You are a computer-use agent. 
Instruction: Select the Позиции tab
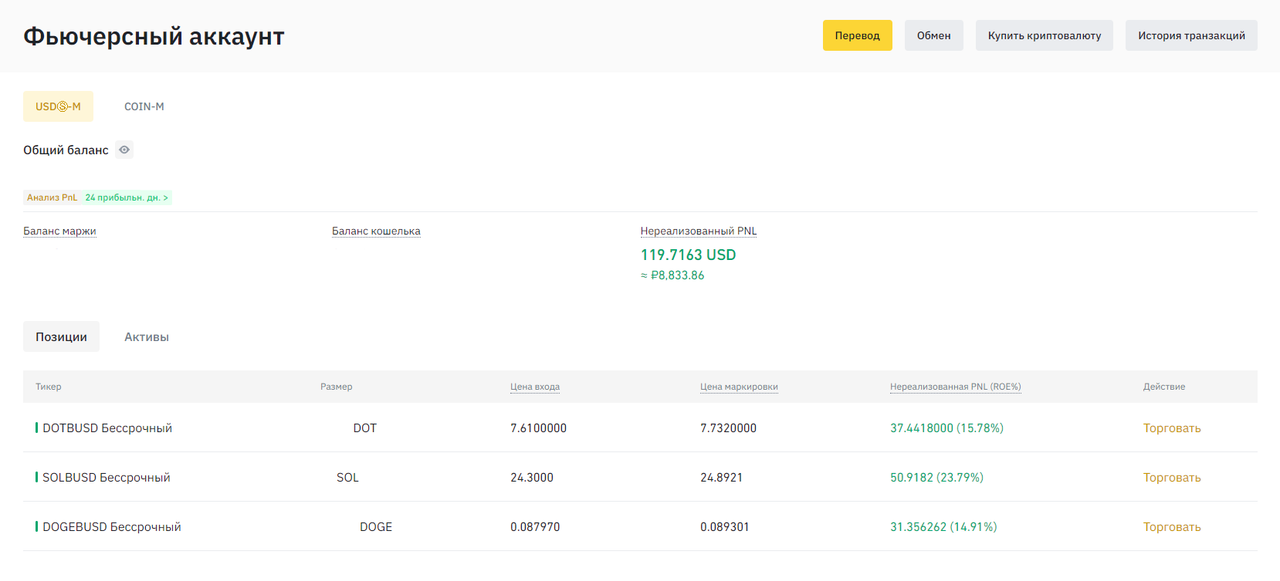point(61,337)
